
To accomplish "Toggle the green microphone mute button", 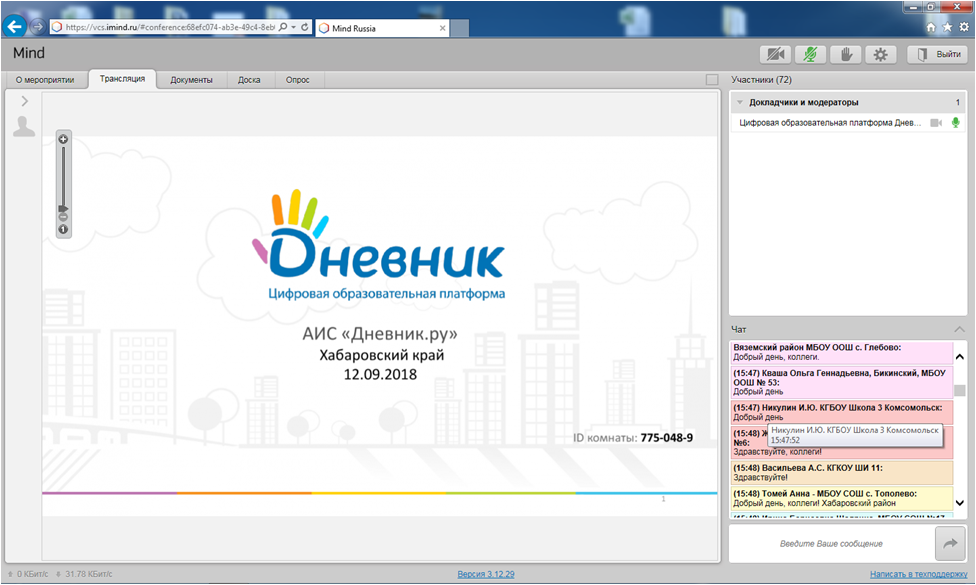I will (810, 55).
